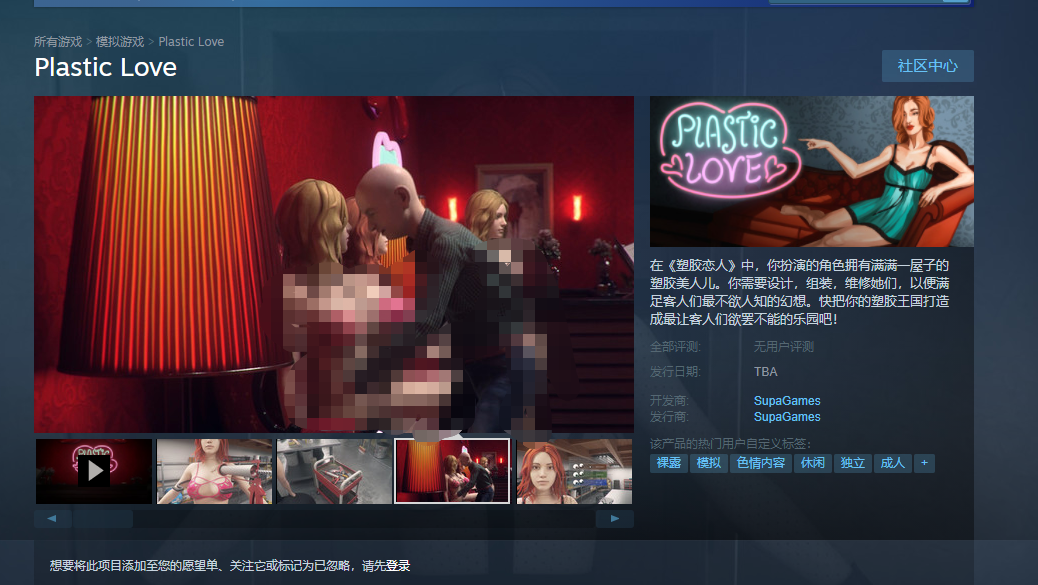
Task: Go to 所有游戏 in the breadcrumb
Action: point(58,42)
